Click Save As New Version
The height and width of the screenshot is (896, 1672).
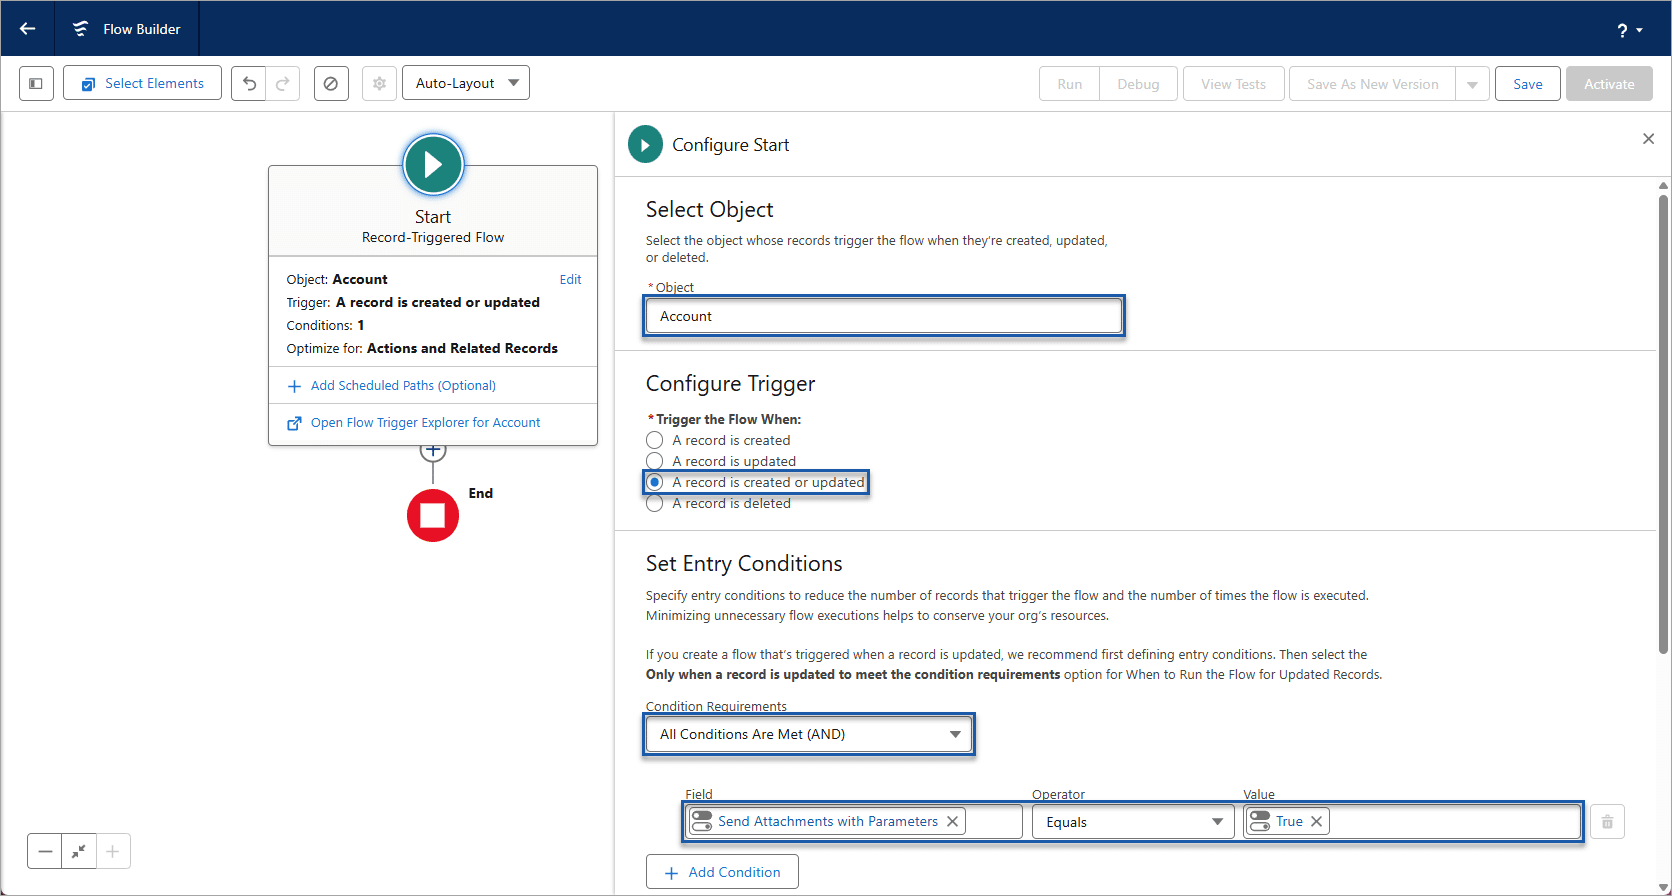(1372, 84)
